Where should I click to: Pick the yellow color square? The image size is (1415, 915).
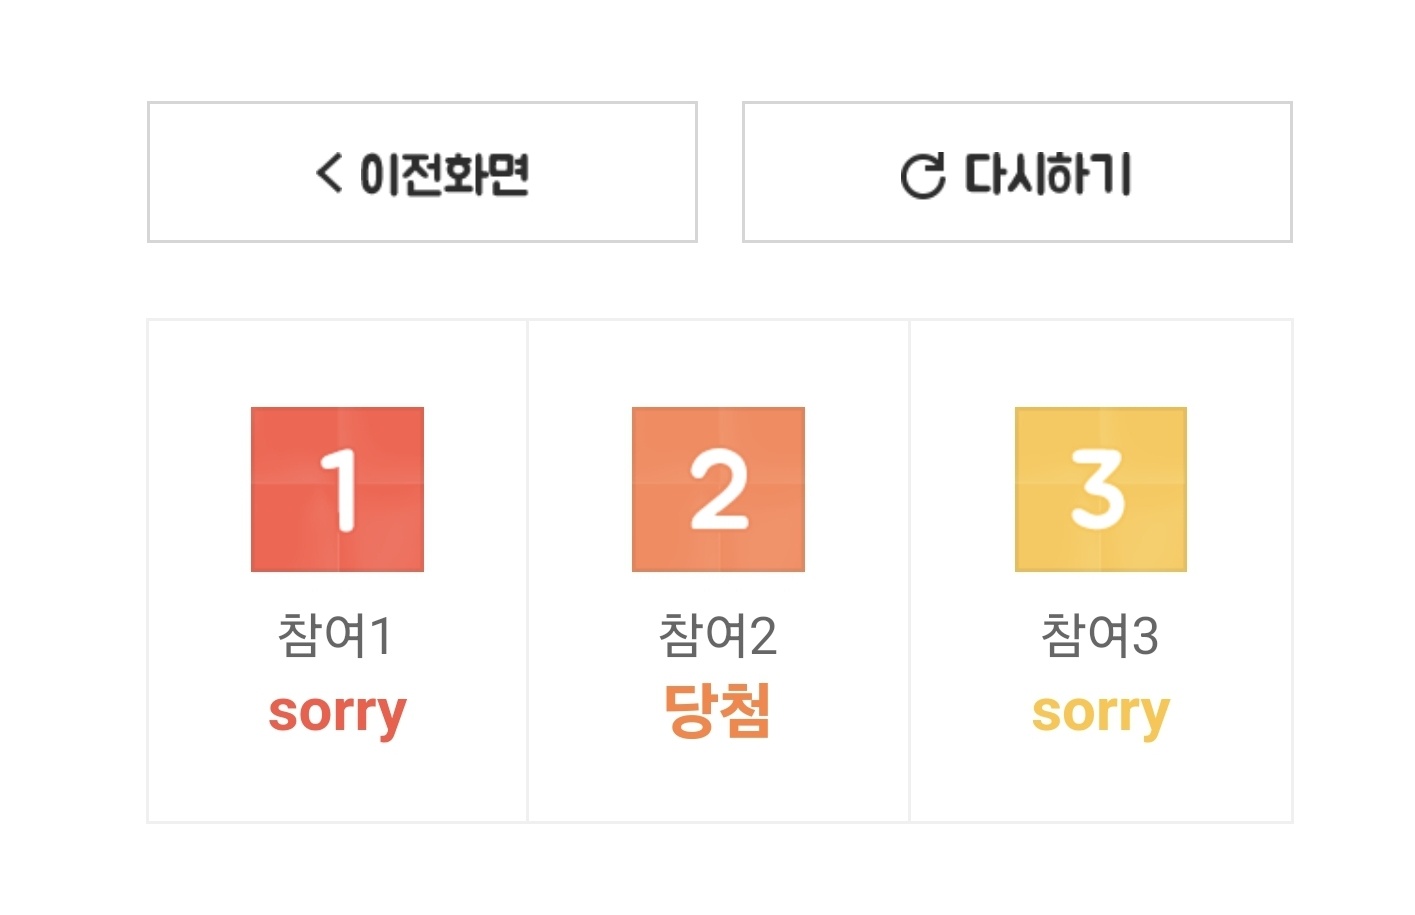click(1100, 489)
